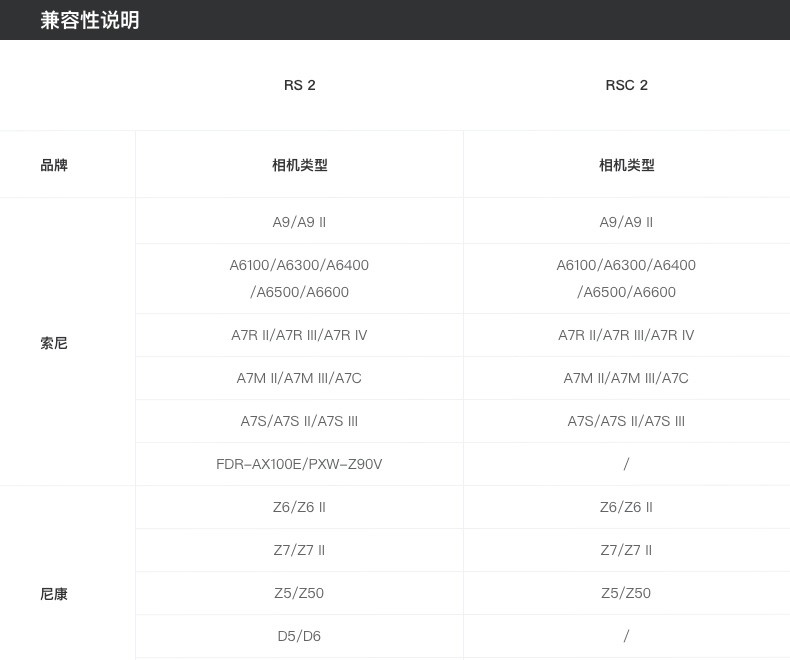790x660 pixels.
Task: Select A9/A9 II in RS 2 column
Action: click(299, 222)
